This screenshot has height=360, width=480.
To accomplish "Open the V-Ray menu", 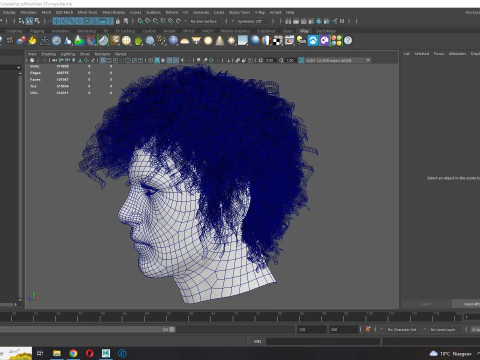I will point(260,12).
